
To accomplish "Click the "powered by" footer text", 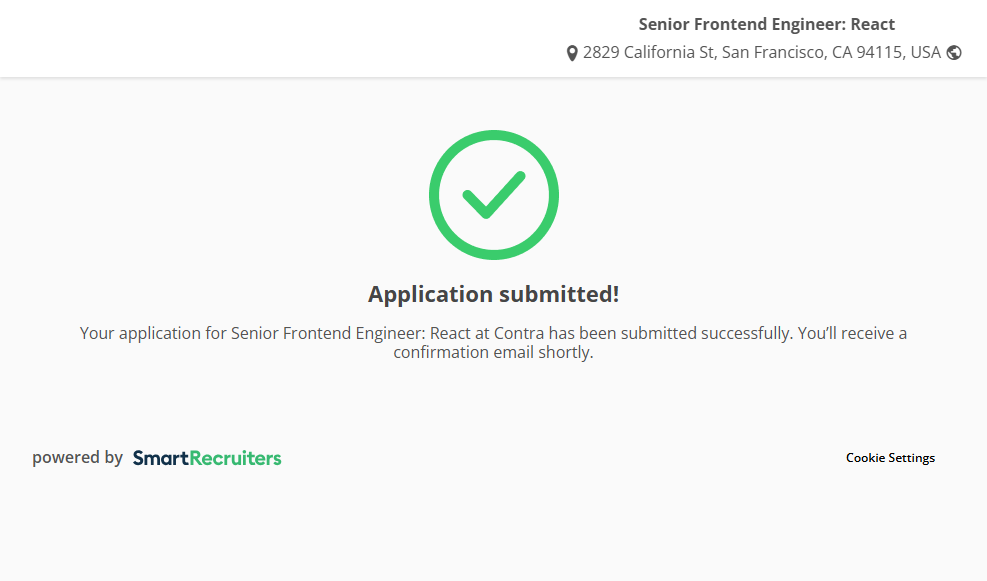I will (x=77, y=458).
